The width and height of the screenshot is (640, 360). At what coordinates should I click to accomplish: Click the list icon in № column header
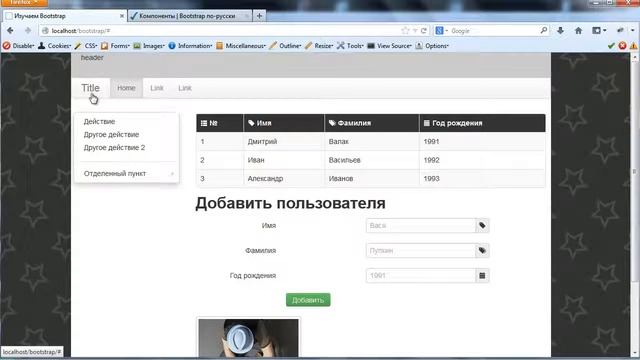[x=204, y=123]
